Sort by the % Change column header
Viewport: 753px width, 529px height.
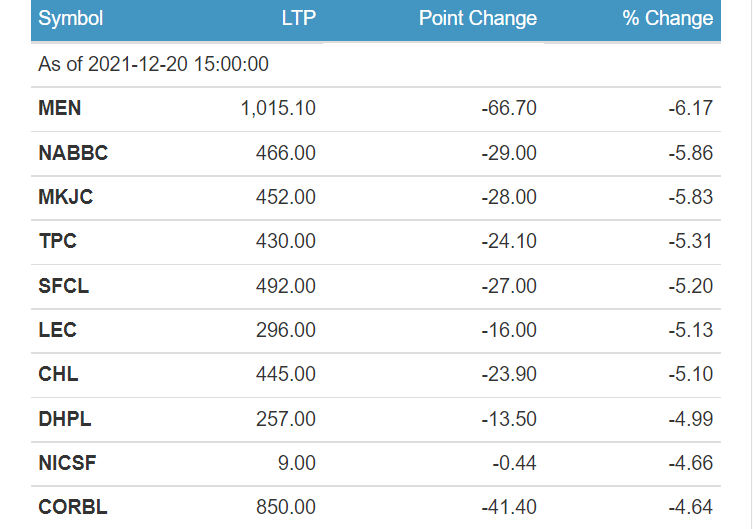point(668,18)
